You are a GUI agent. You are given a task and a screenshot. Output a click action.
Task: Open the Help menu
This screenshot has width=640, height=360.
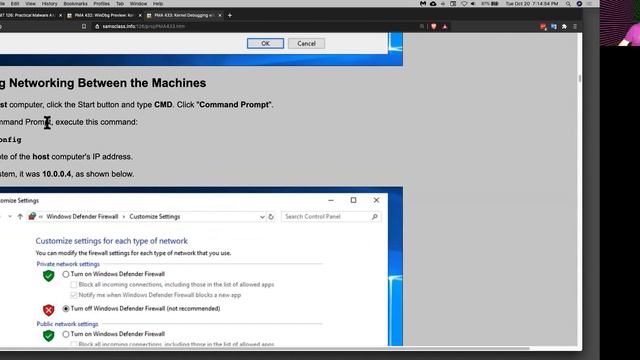pos(158,4)
